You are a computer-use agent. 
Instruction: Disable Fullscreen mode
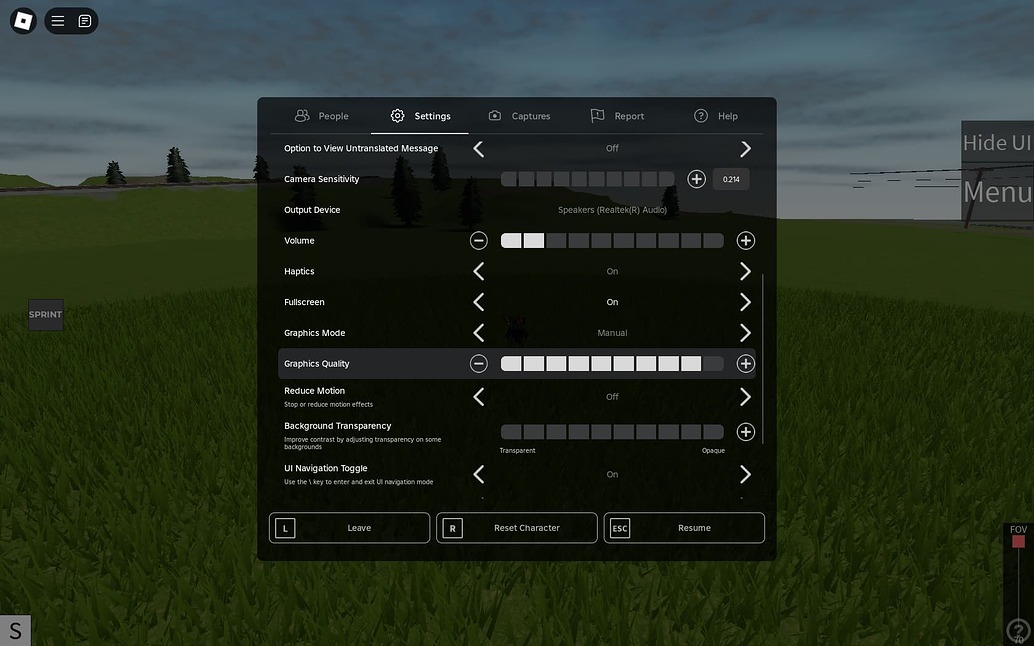tap(478, 301)
